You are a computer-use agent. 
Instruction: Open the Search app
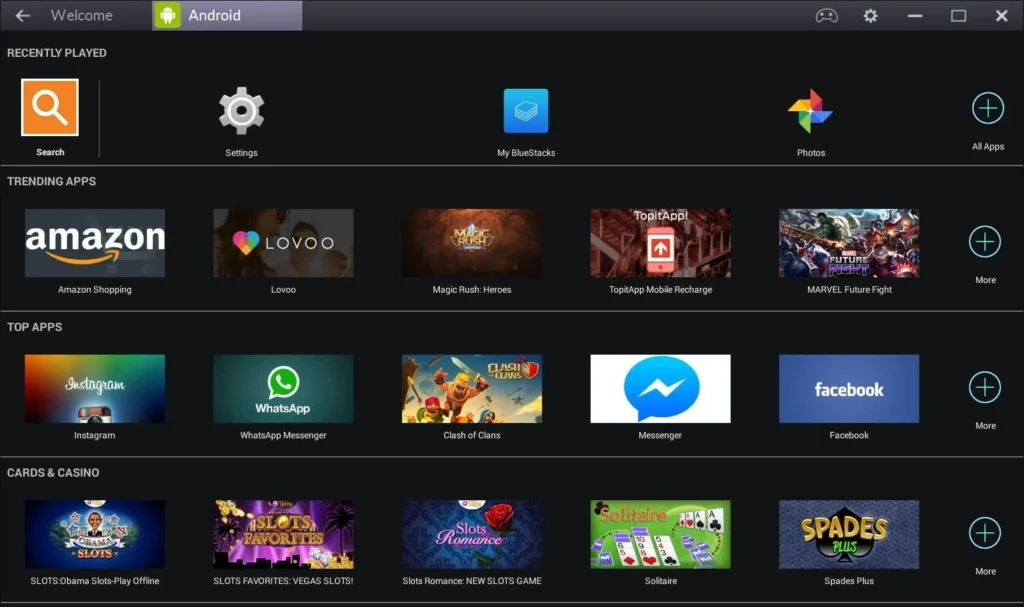point(50,110)
